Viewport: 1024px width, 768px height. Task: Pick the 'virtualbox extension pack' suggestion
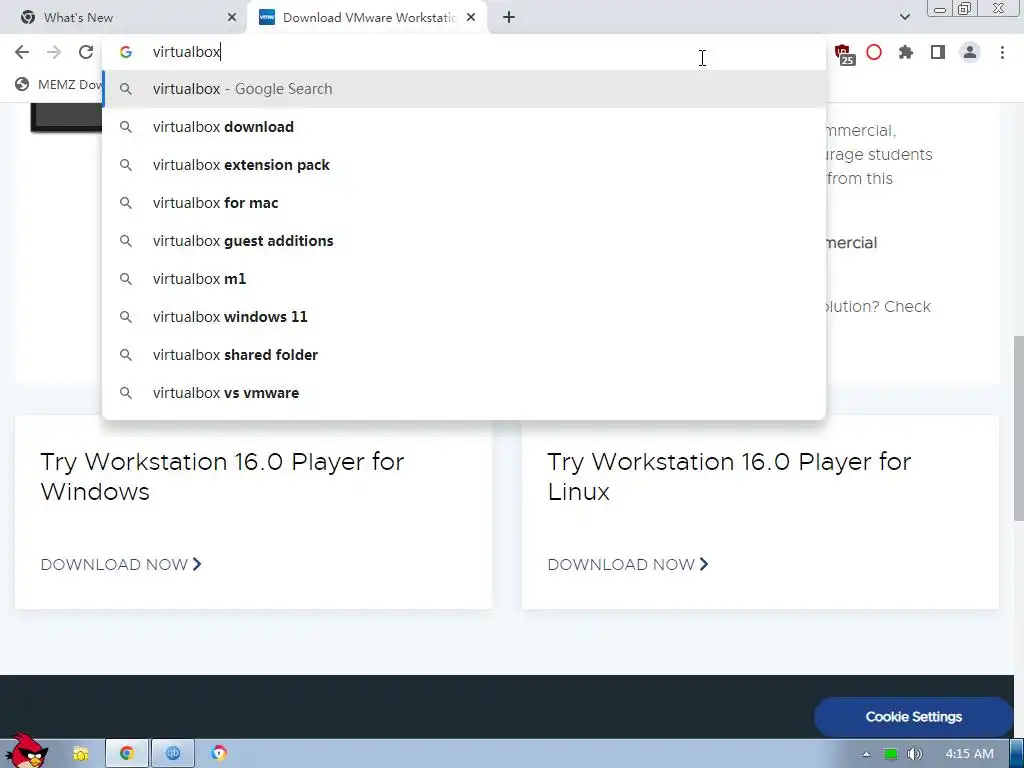[x=464, y=165]
